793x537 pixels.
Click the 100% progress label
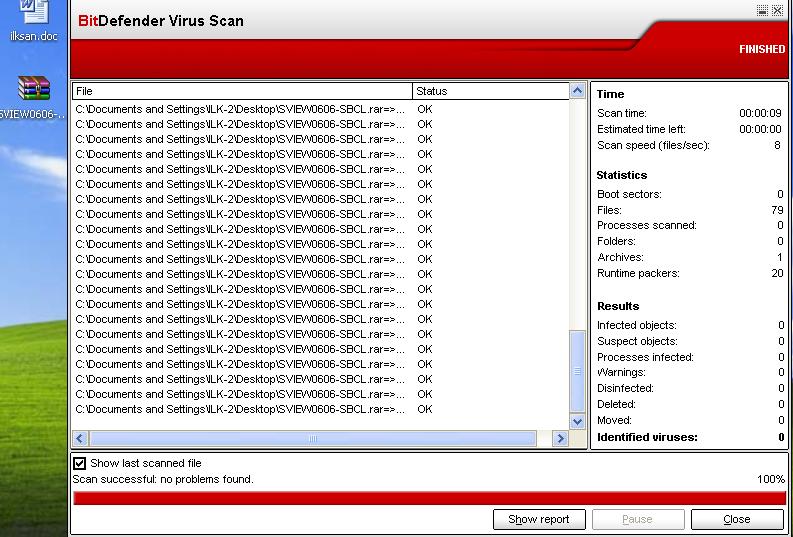point(771,479)
